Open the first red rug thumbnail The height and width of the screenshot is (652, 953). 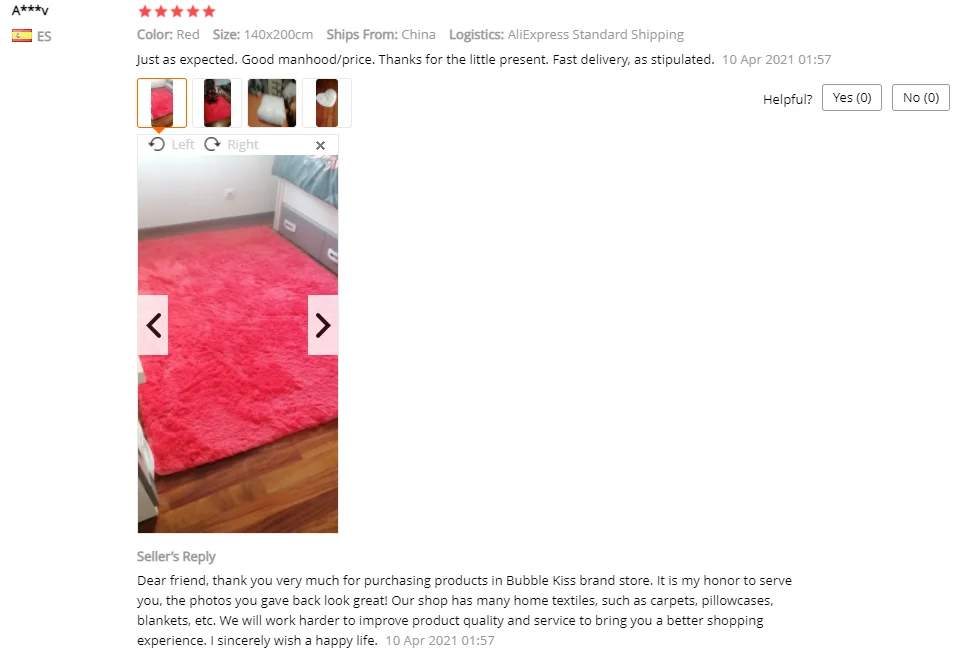pos(162,103)
